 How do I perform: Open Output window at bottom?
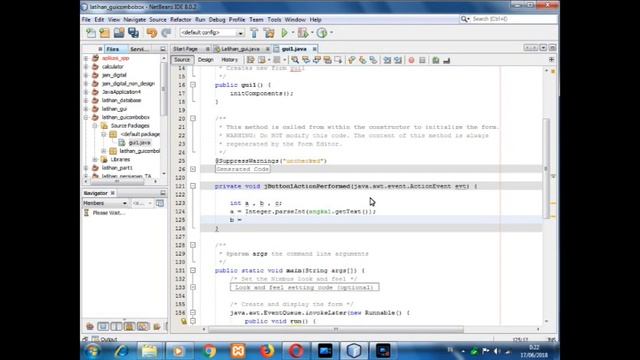[x=105, y=339]
